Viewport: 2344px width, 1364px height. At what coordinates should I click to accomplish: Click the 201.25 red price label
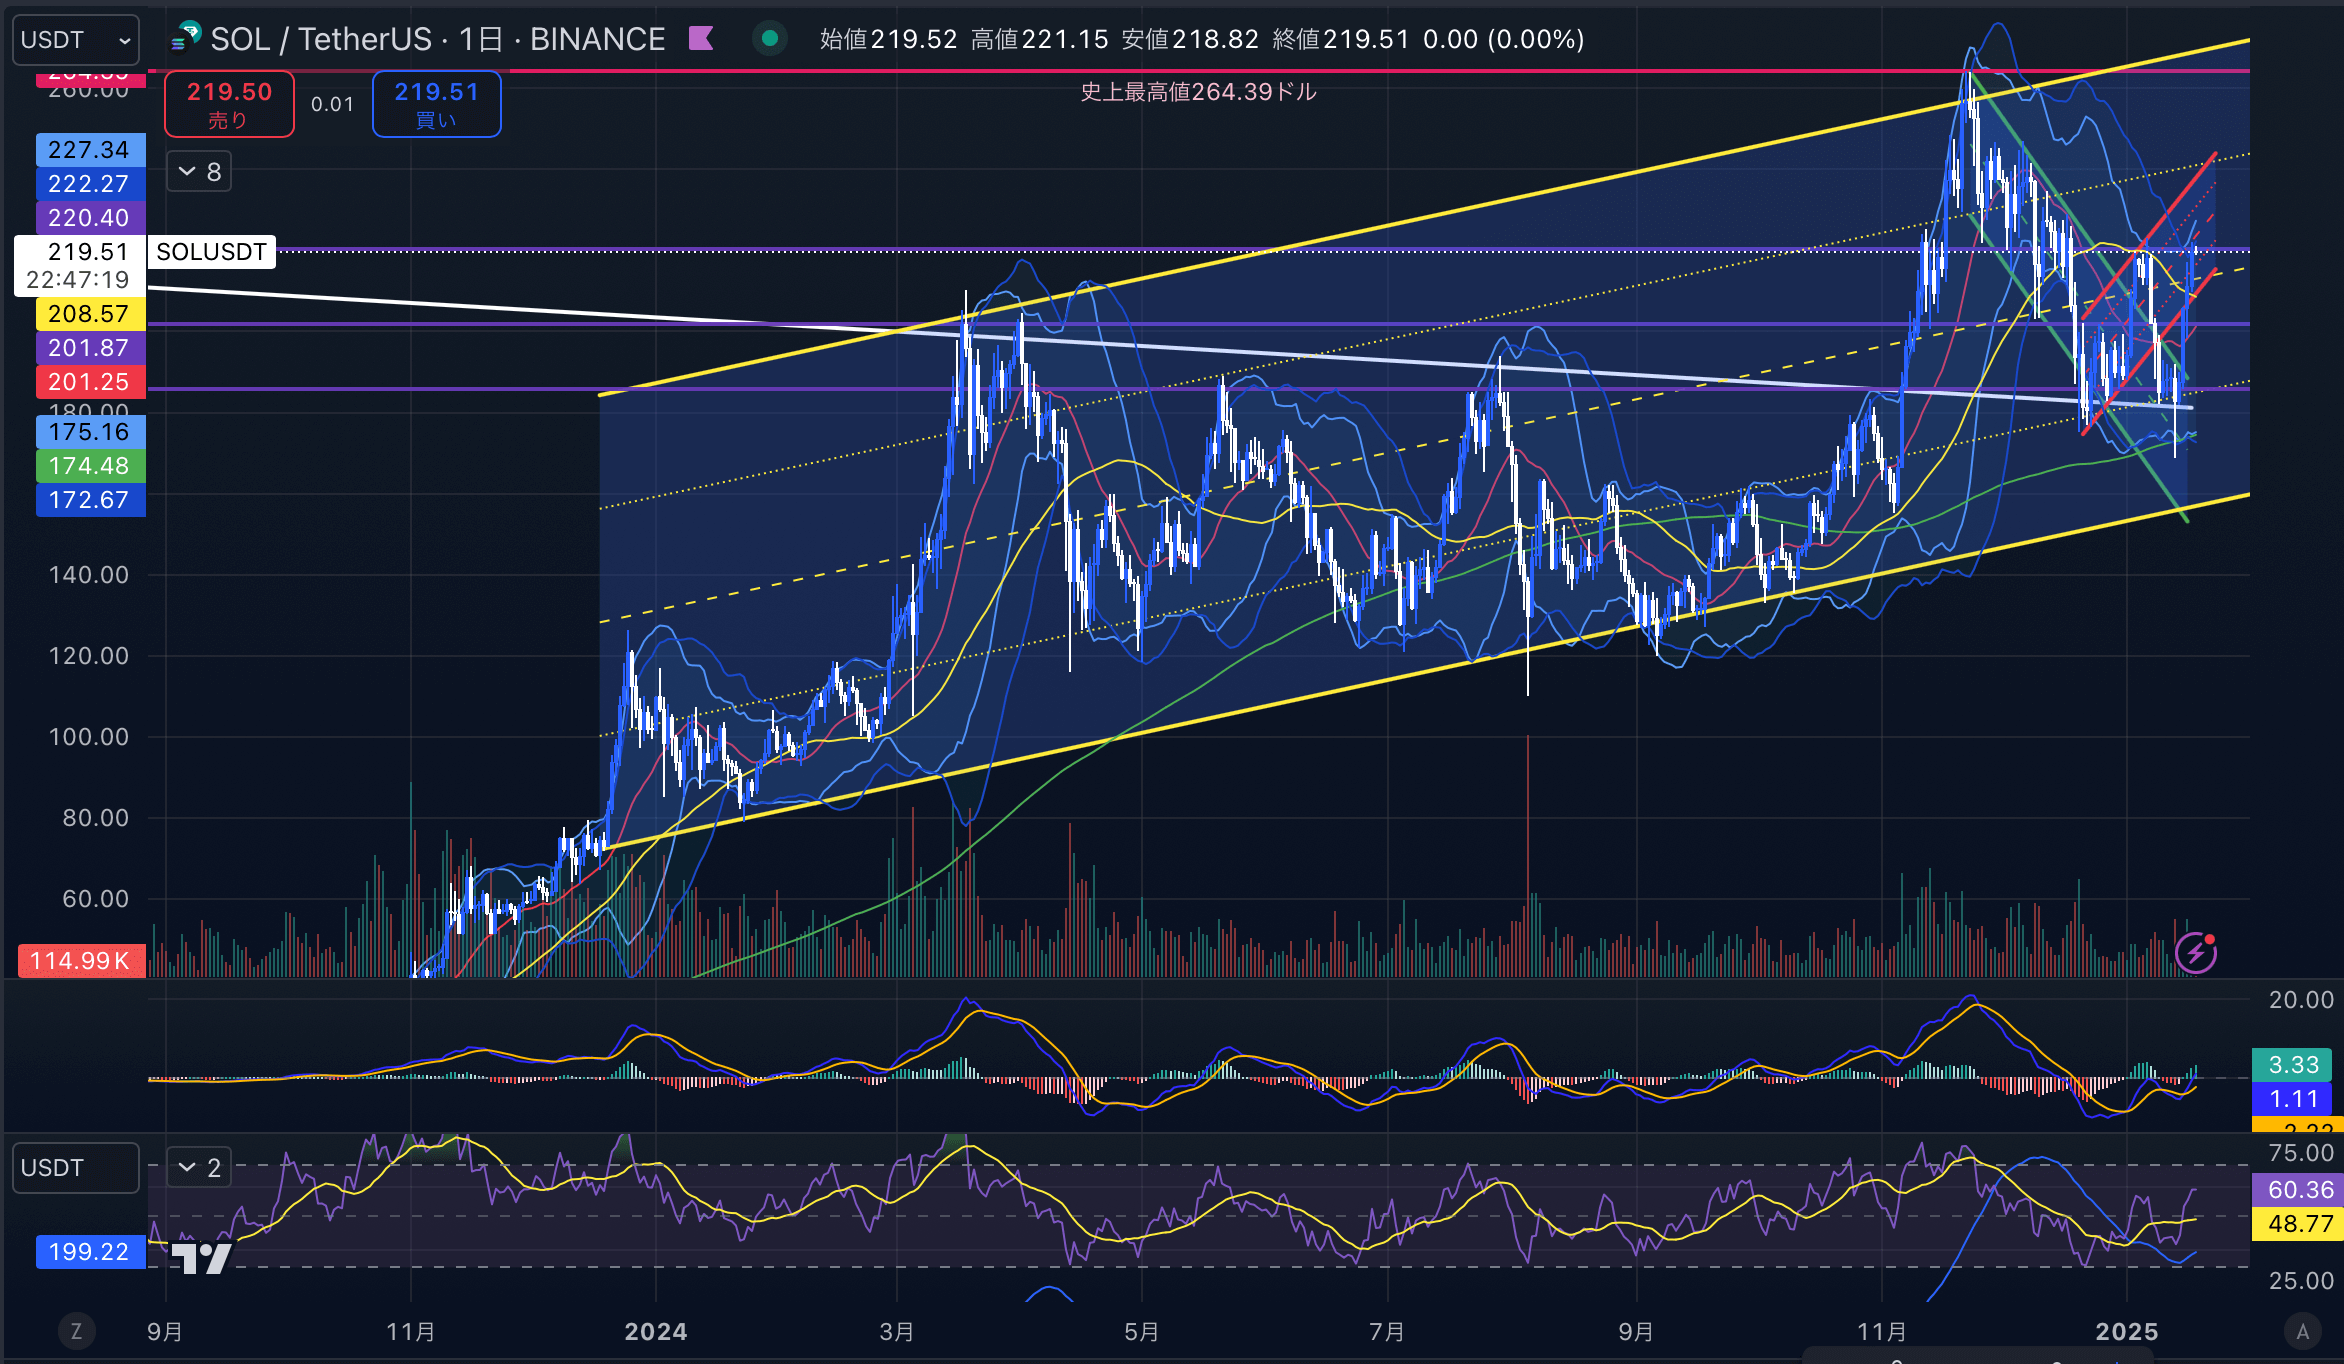[90, 382]
